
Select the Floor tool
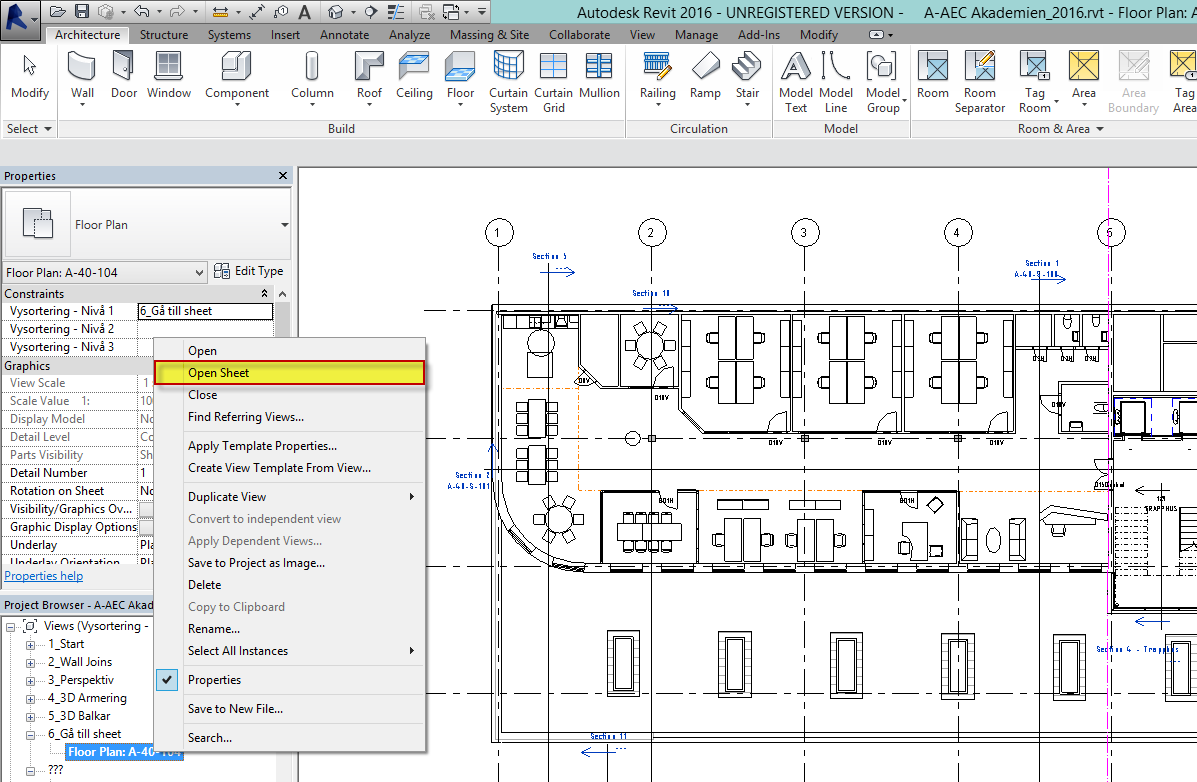(460, 75)
